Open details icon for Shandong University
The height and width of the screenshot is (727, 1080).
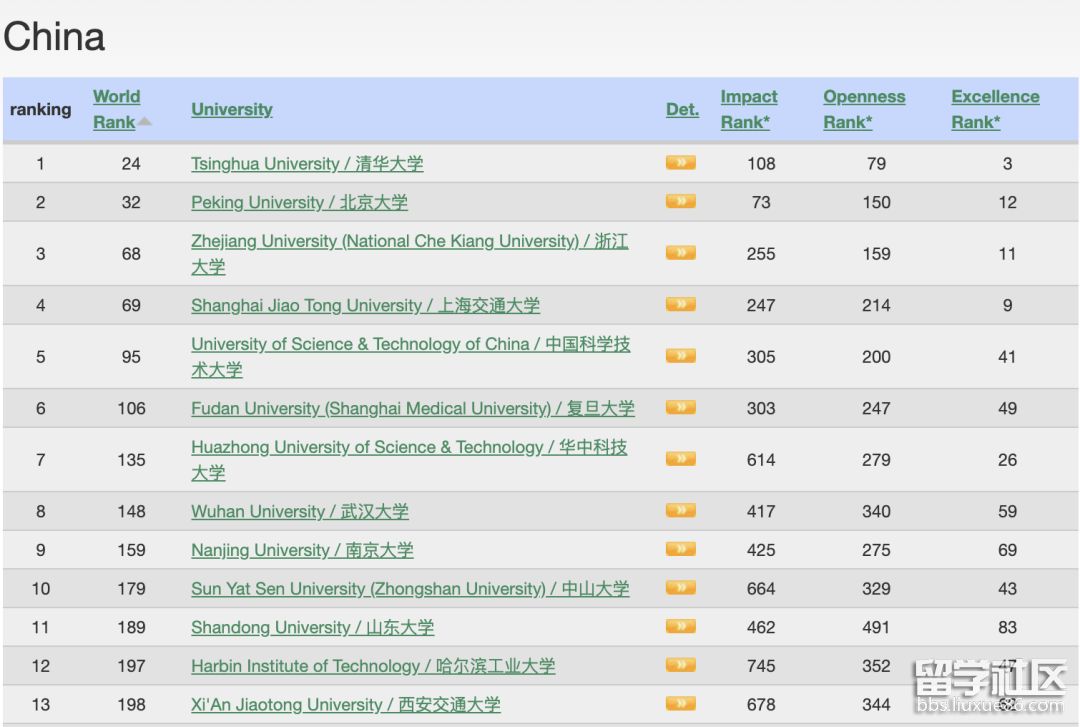(x=681, y=626)
